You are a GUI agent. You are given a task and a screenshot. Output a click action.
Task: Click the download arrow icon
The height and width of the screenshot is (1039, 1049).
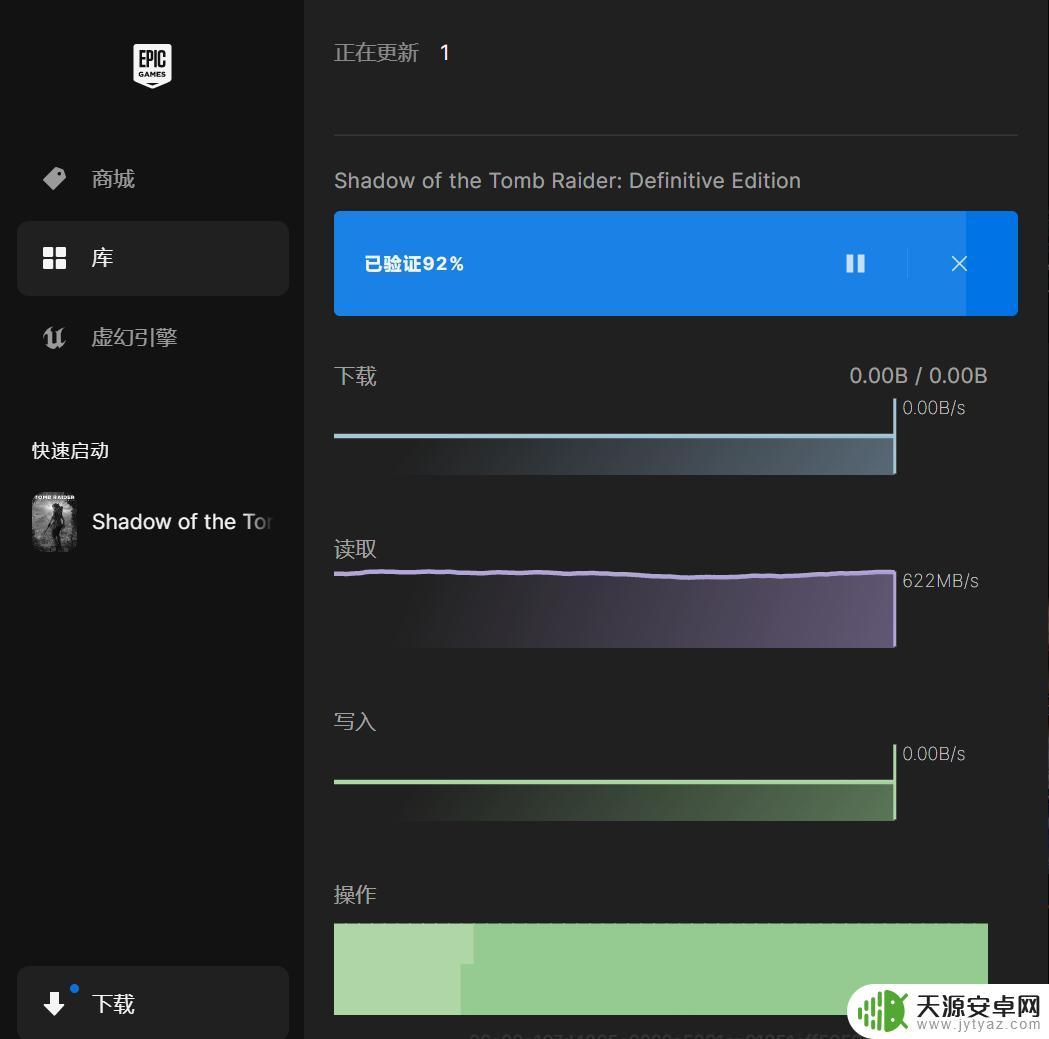tap(54, 1003)
